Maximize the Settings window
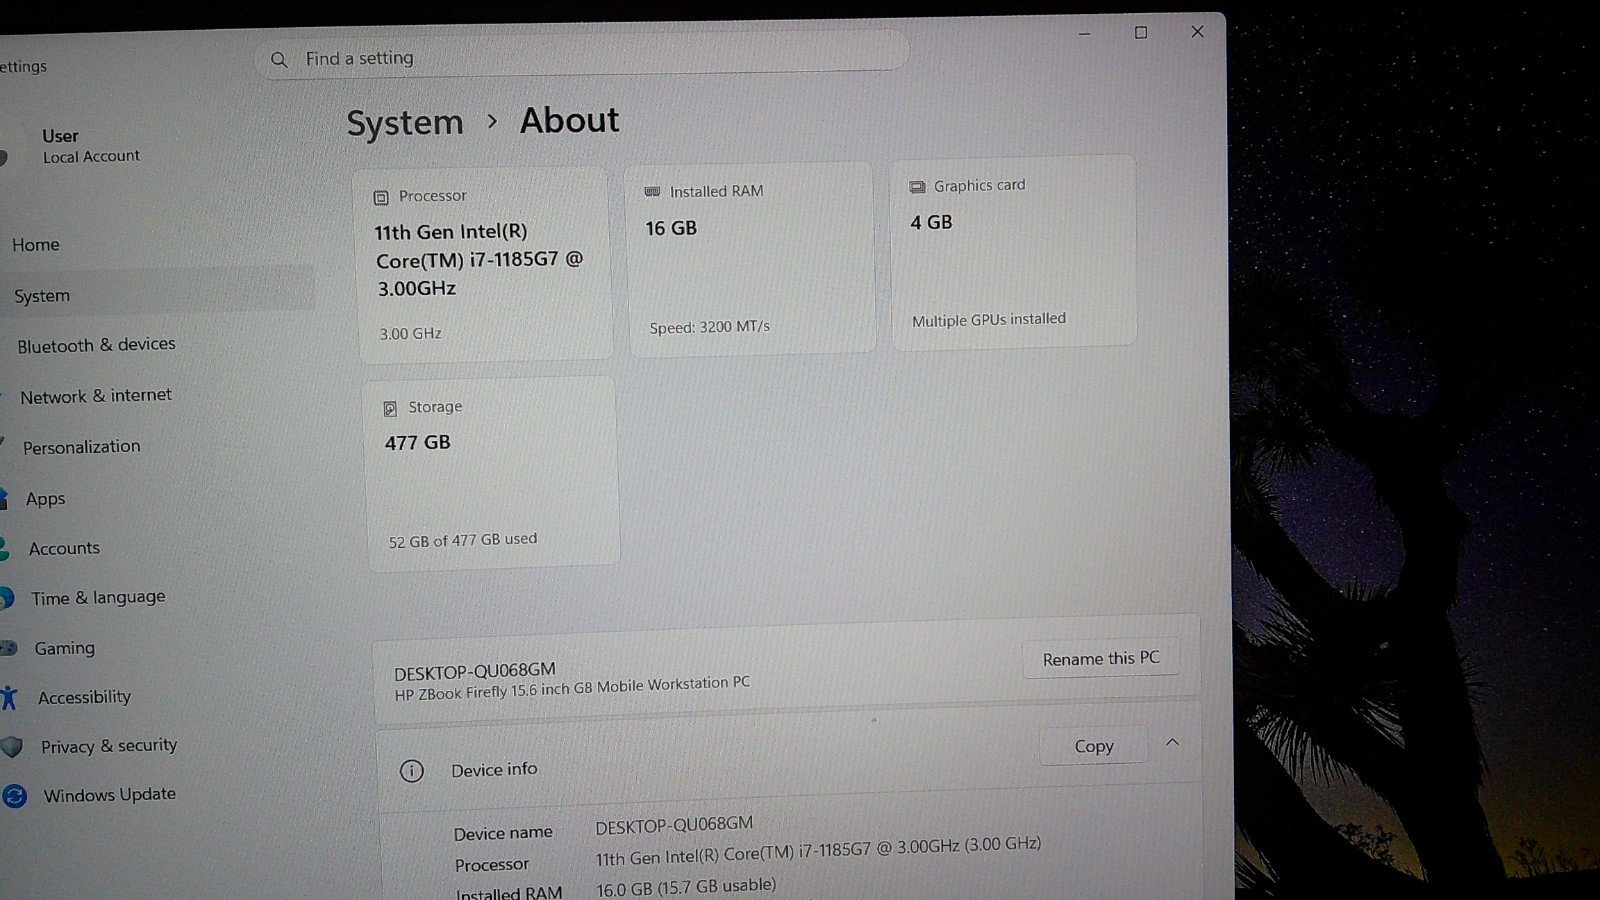The height and width of the screenshot is (900, 1600). click(x=1141, y=33)
